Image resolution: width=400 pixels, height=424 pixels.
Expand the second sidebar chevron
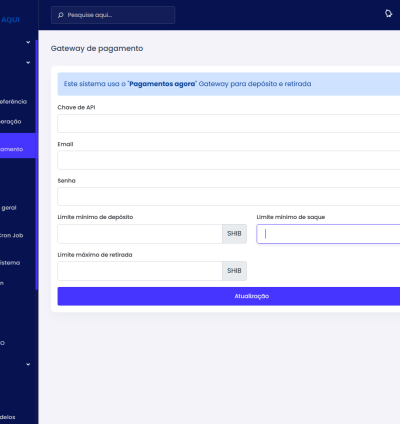tap(28, 62)
